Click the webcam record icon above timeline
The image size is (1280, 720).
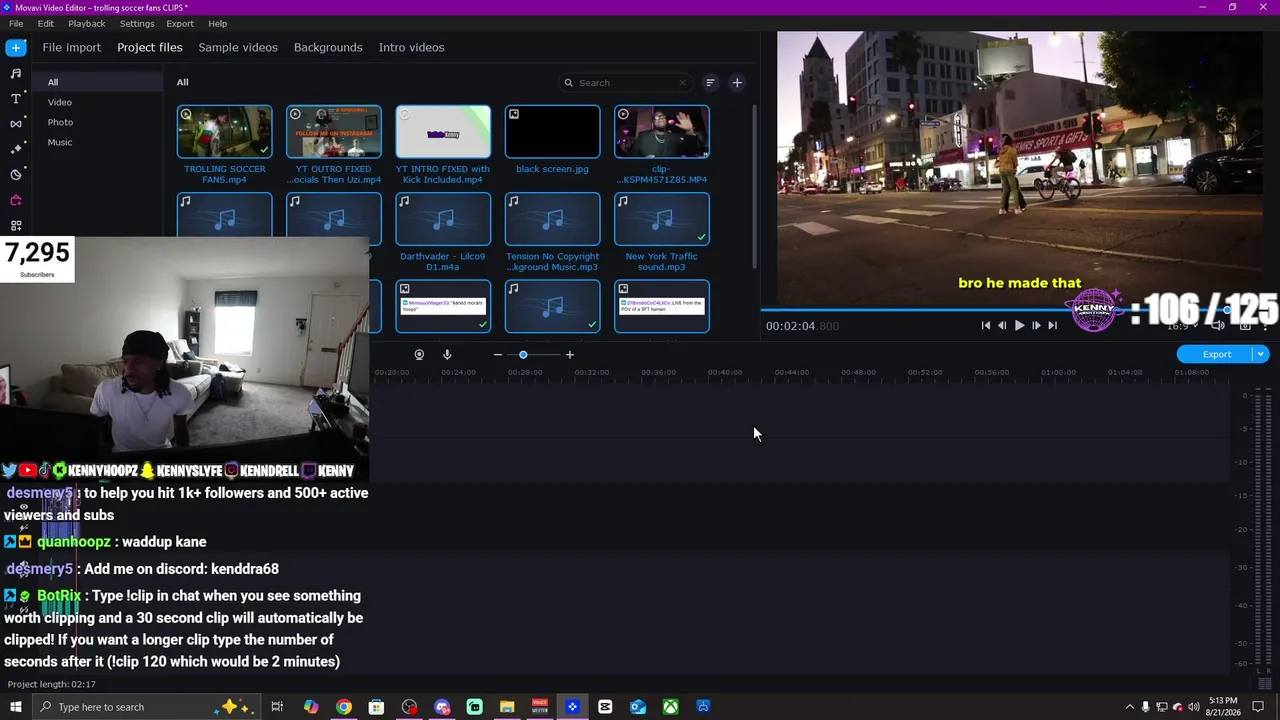pyautogui.click(x=419, y=355)
